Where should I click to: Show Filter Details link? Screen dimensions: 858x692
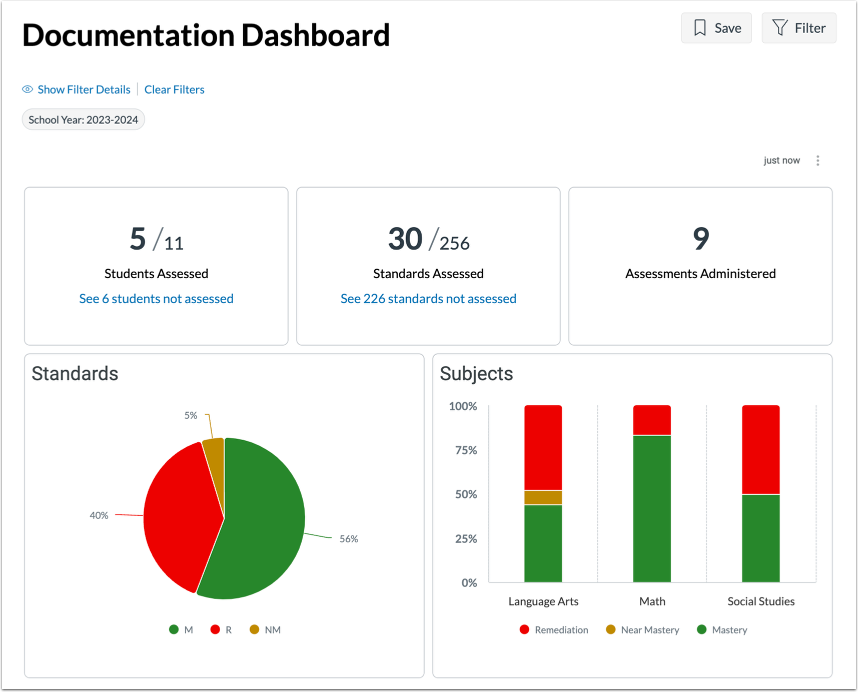[x=84, y=89]
